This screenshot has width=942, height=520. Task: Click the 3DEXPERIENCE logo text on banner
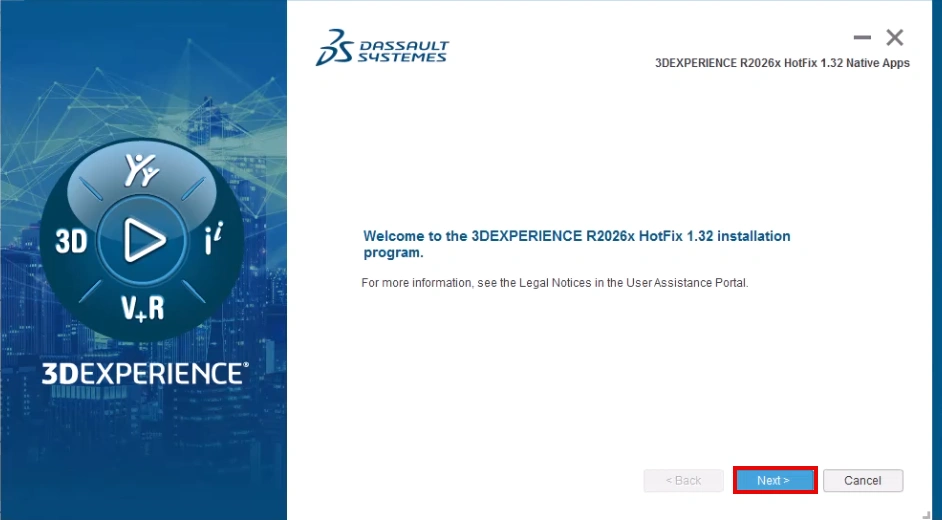point(145,373)
